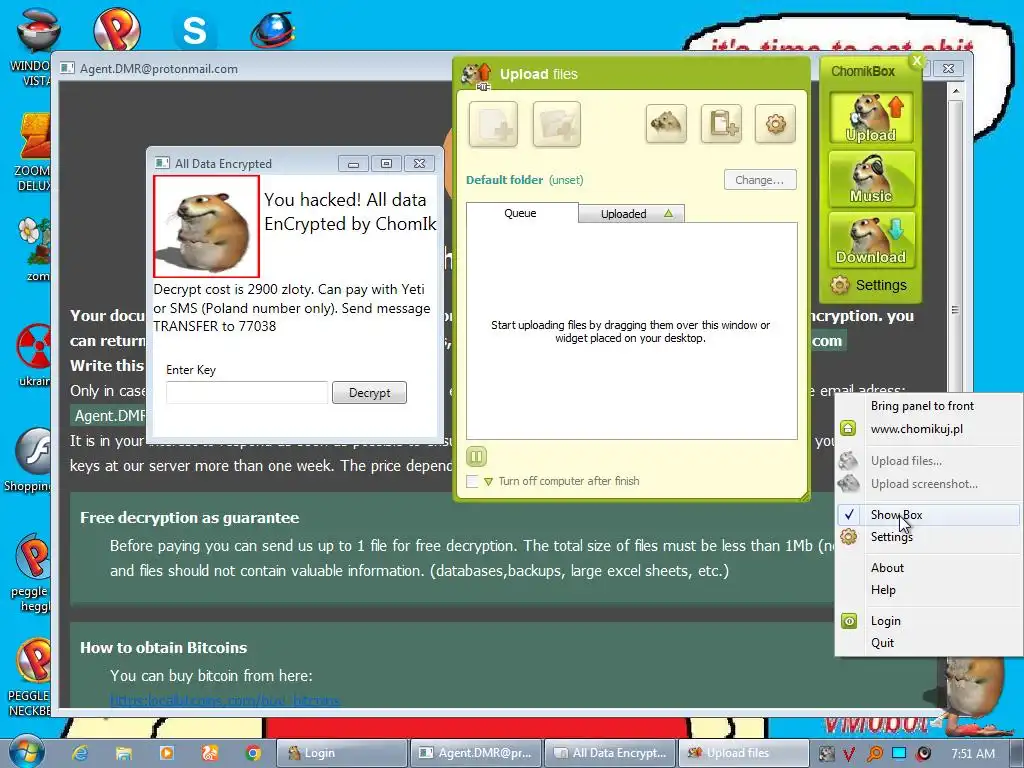
Task: Click the add file icon in Upload files
Action: (493, 124)
